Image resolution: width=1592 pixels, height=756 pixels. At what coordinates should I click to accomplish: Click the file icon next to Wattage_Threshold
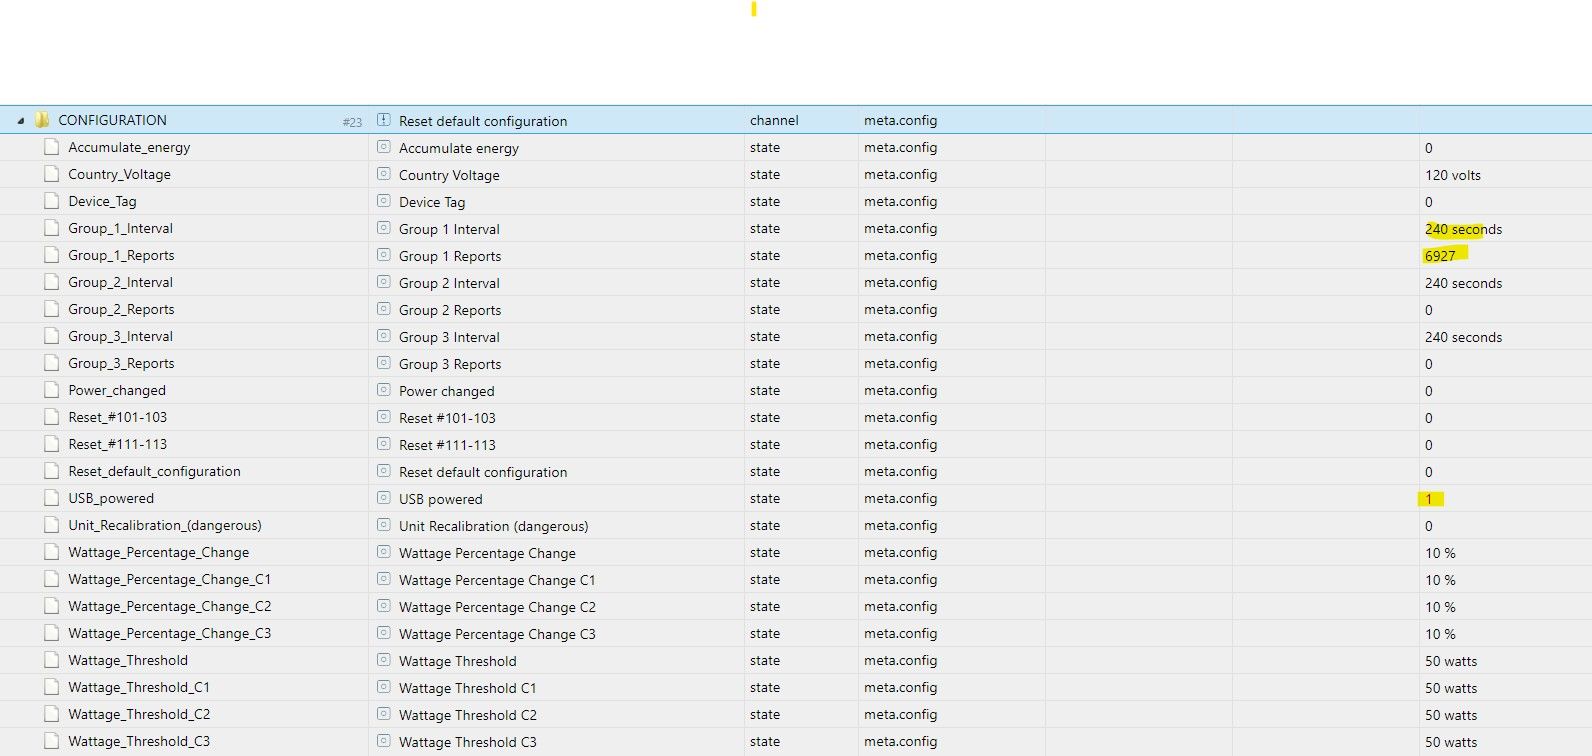click(x=52, y=660)
